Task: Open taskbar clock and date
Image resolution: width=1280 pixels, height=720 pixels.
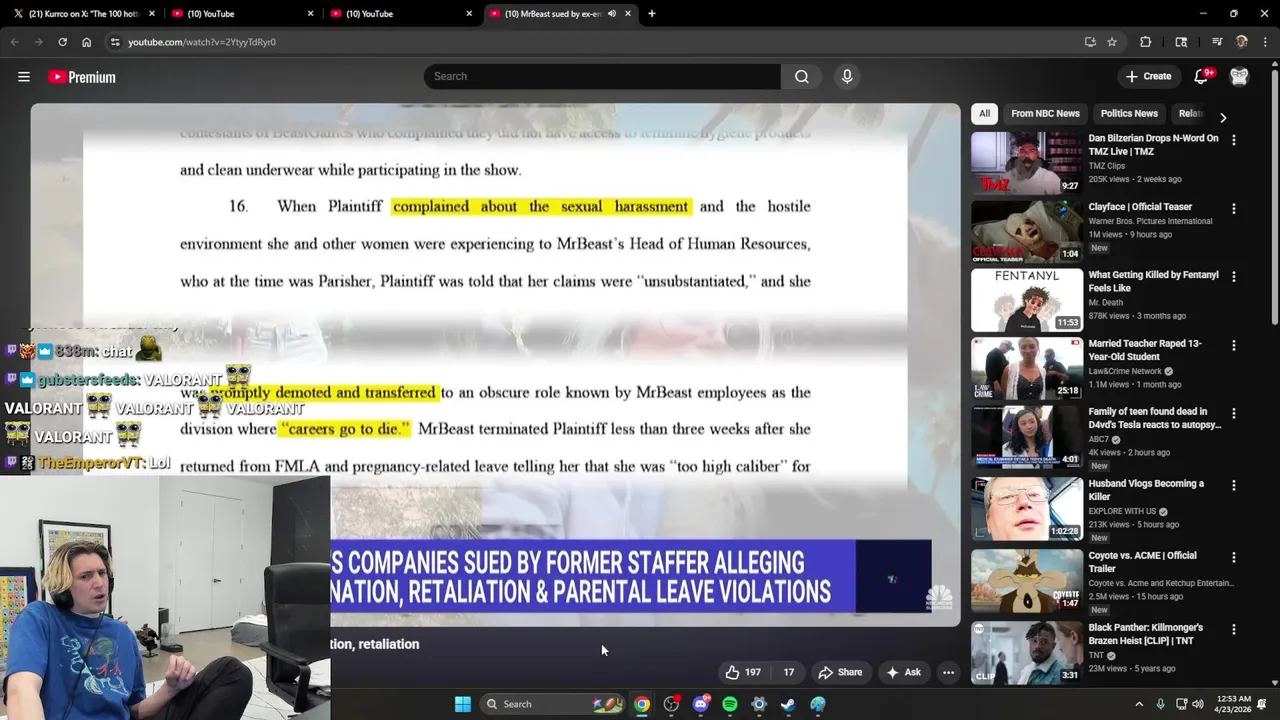Action: click(x=1234, y=704)
